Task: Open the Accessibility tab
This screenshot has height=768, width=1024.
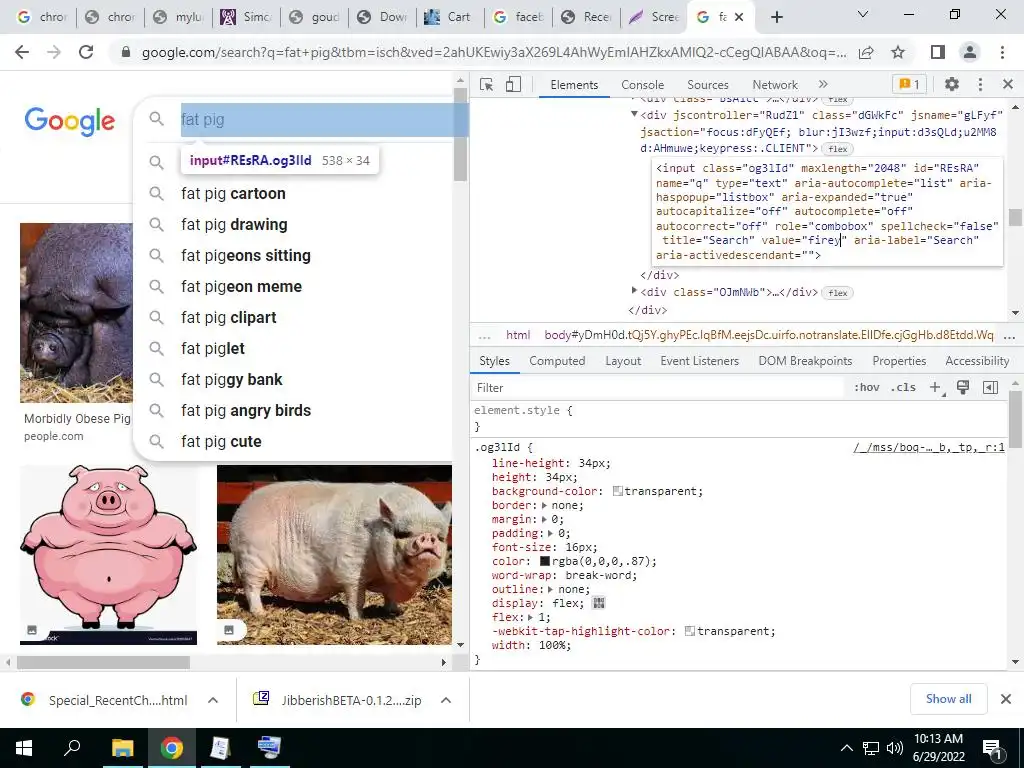Action: point(977,361)
